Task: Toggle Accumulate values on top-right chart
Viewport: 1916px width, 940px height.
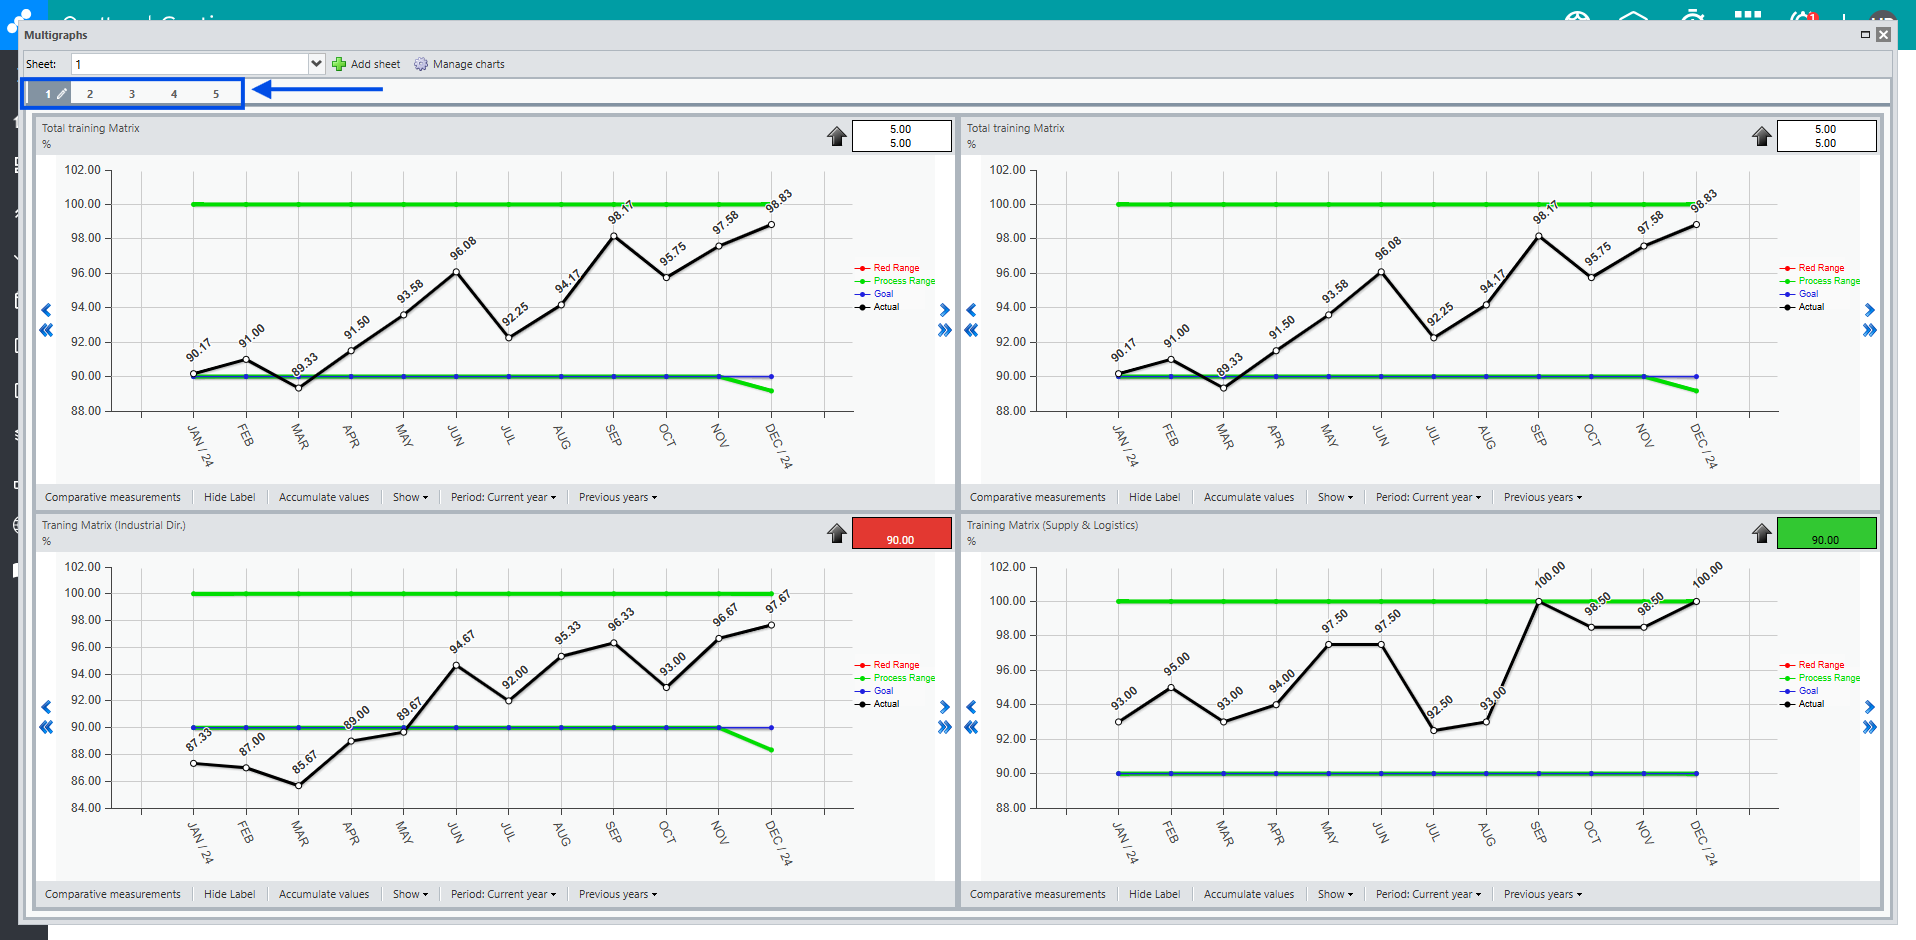Action: click(x=1248, y=497)
